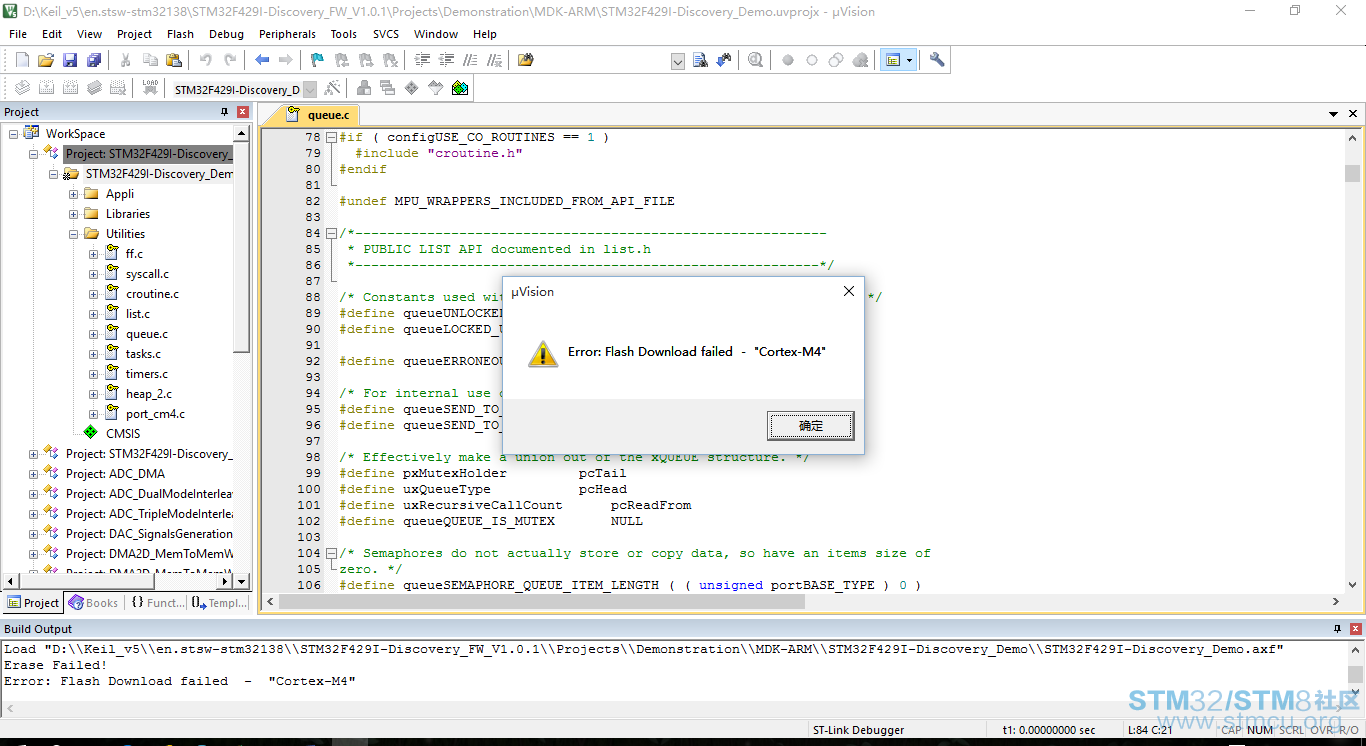Build target files icon
Viewport: 1366px width, 746px height.
pos(46,88)
